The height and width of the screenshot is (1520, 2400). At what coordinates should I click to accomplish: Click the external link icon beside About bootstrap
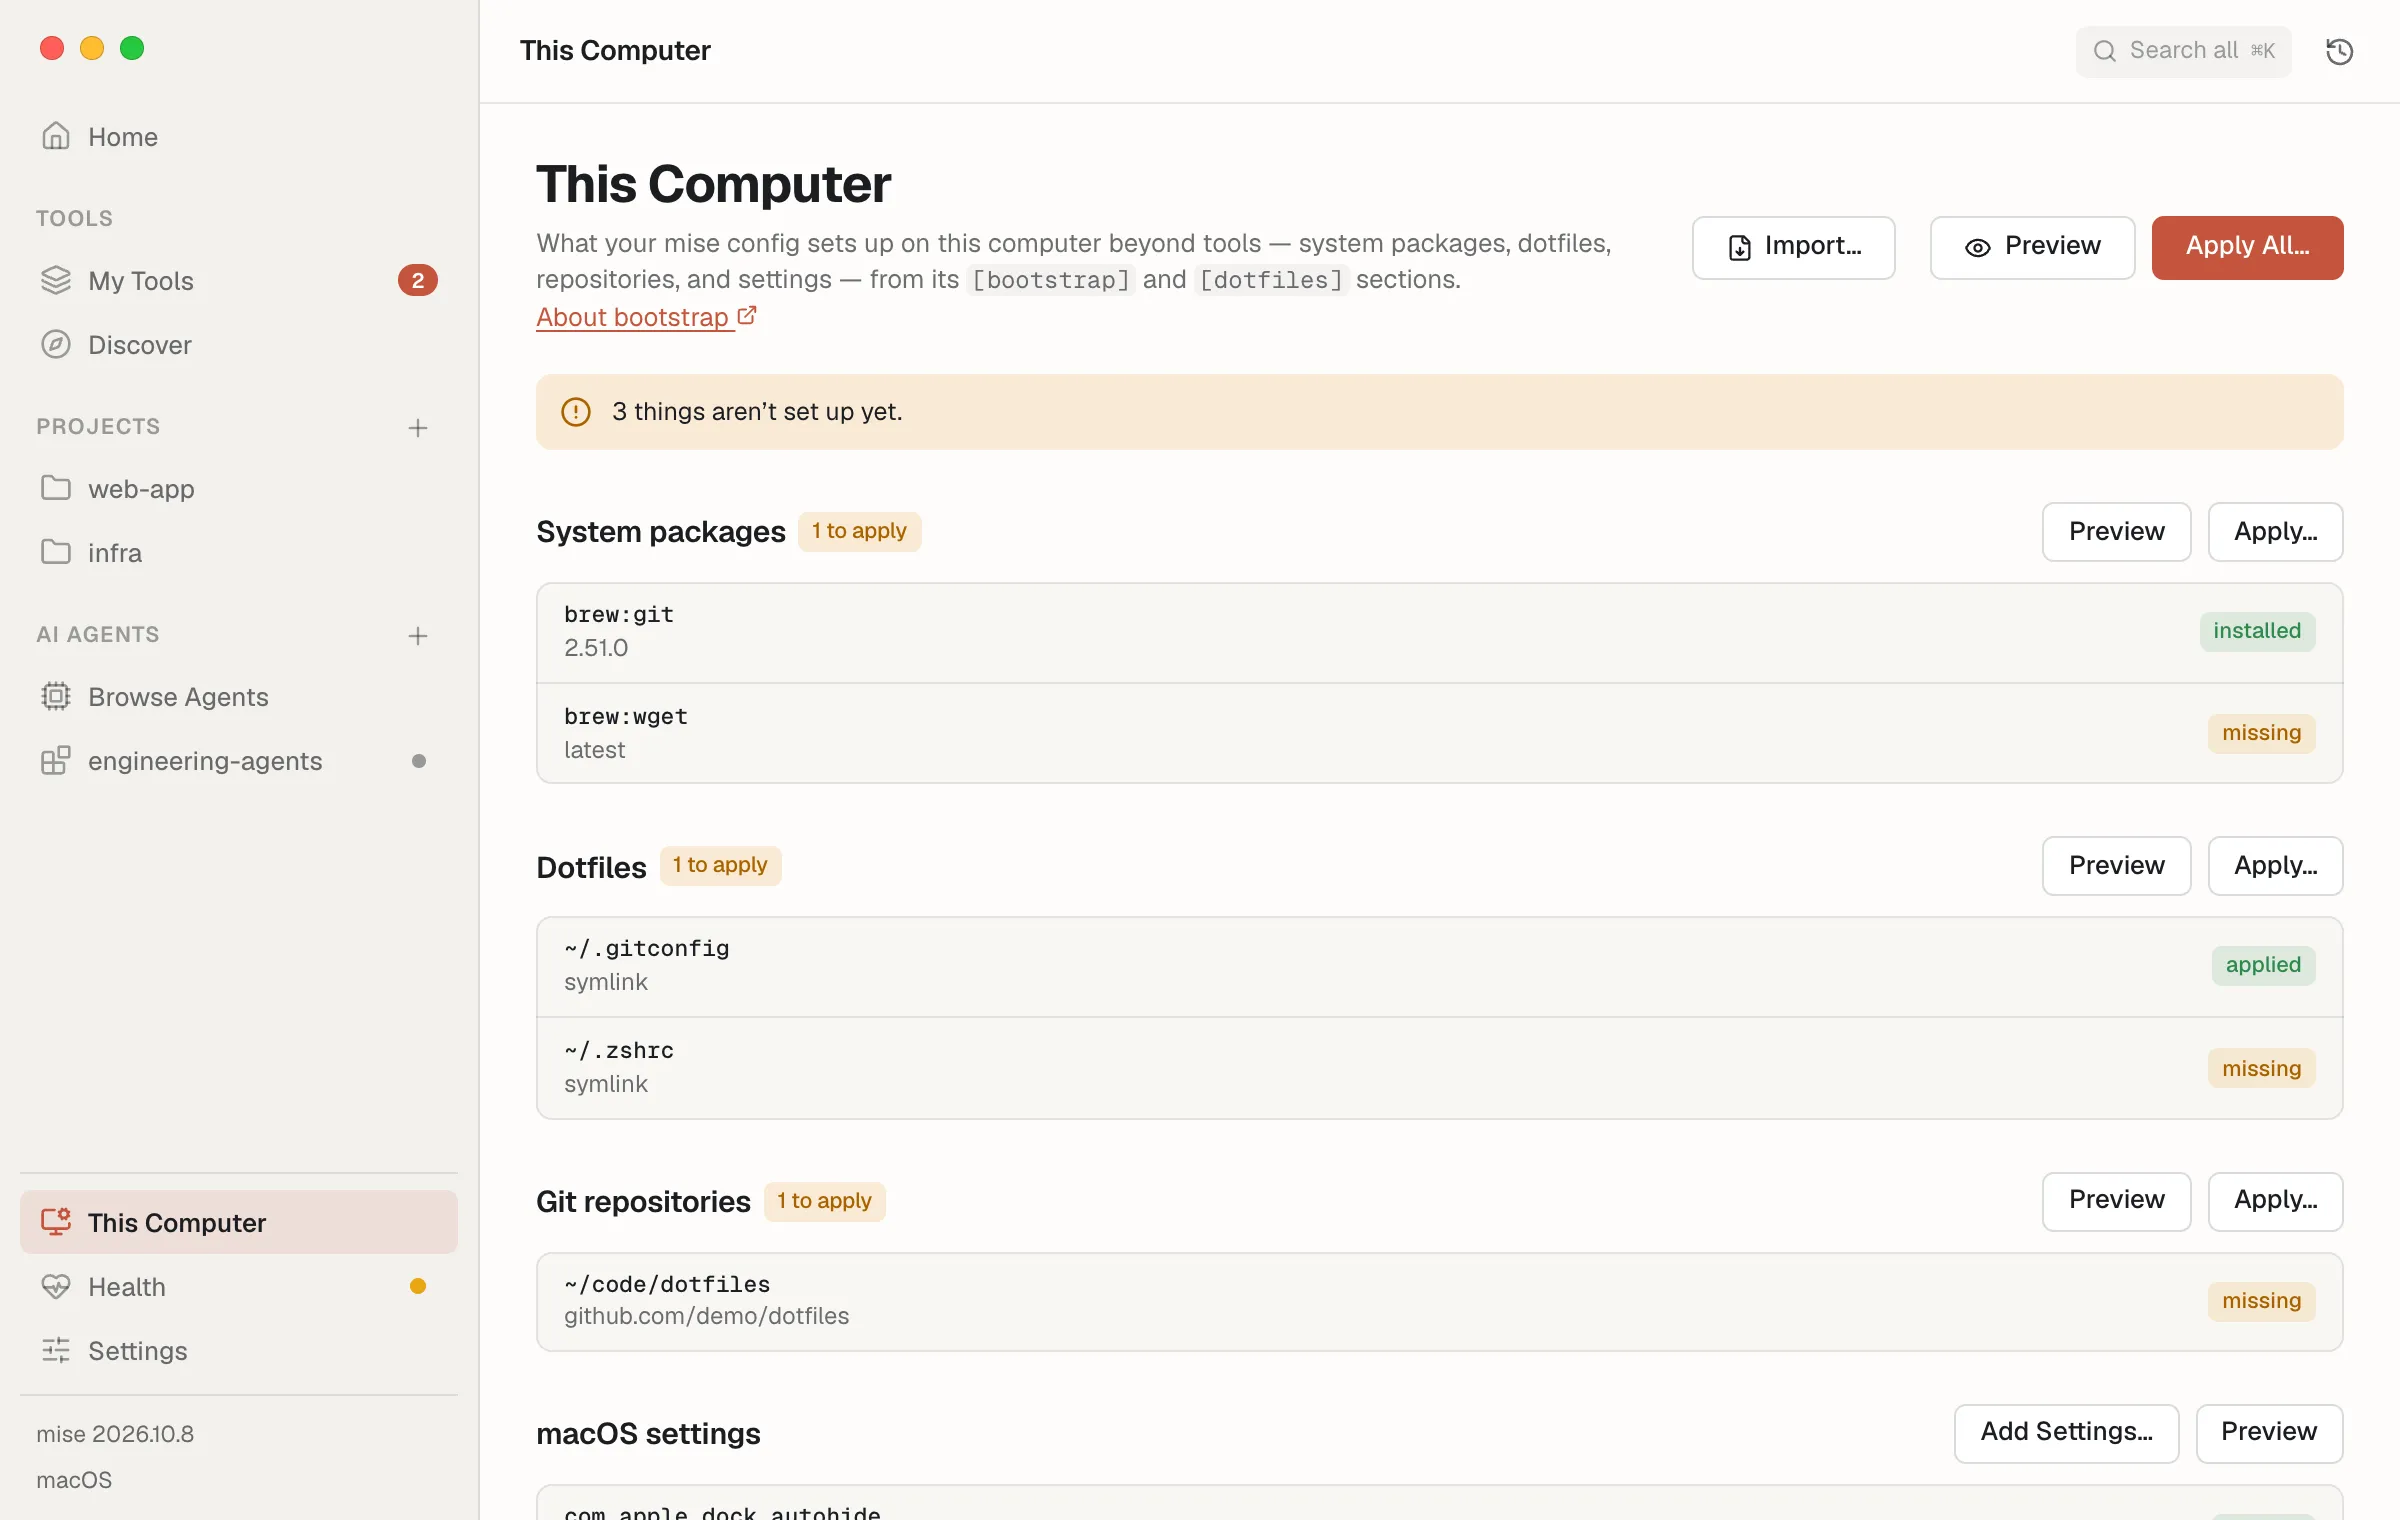coord(747,316)
